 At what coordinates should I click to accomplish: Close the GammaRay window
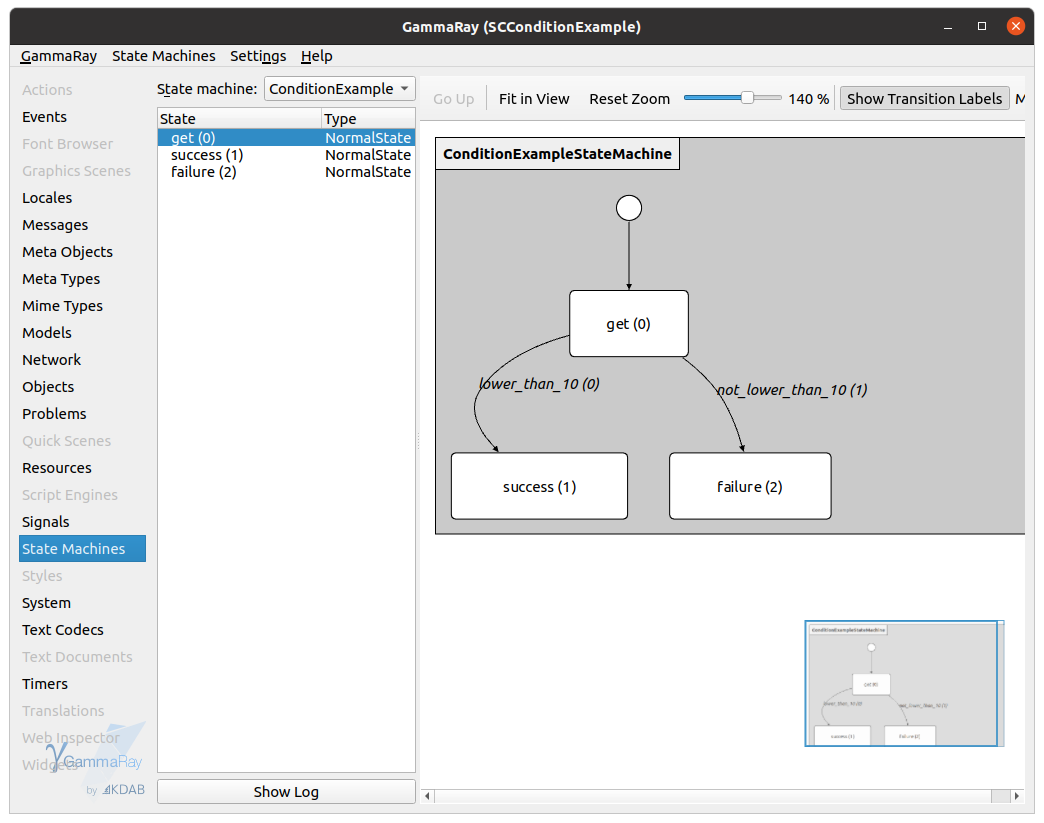1015,26
